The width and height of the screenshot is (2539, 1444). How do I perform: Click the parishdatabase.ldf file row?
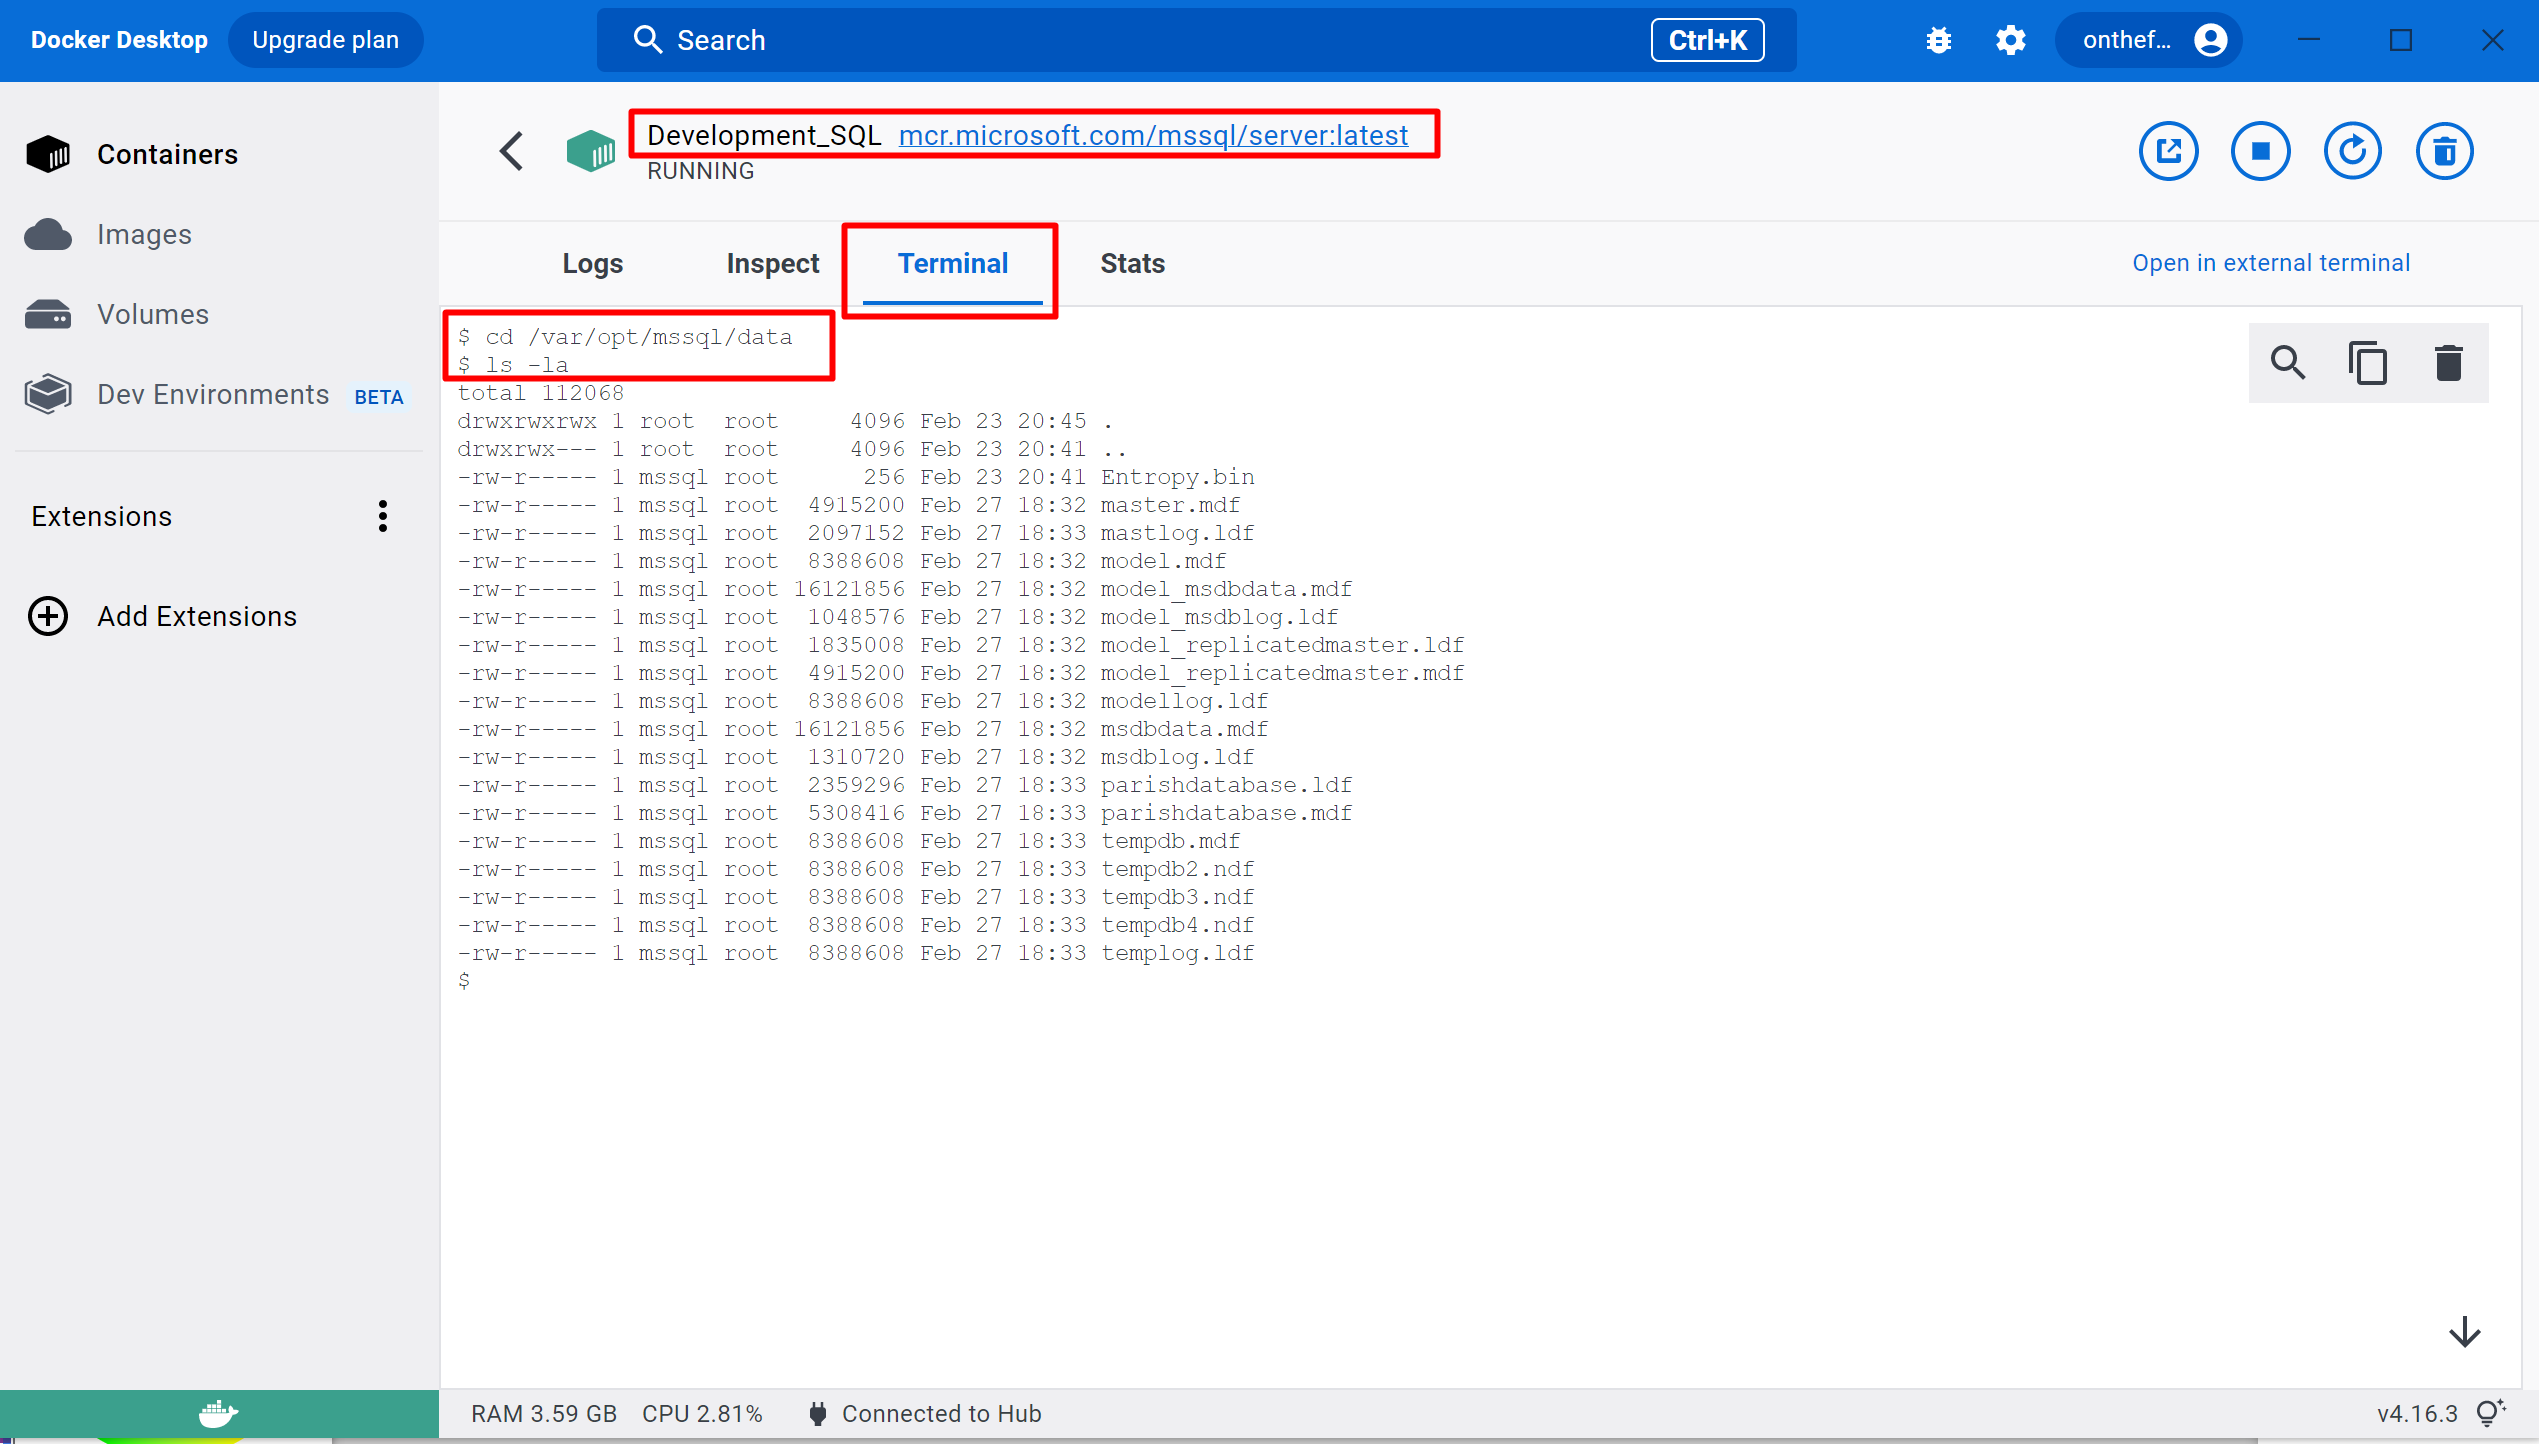pyautogui.click(x=904, y=785)
